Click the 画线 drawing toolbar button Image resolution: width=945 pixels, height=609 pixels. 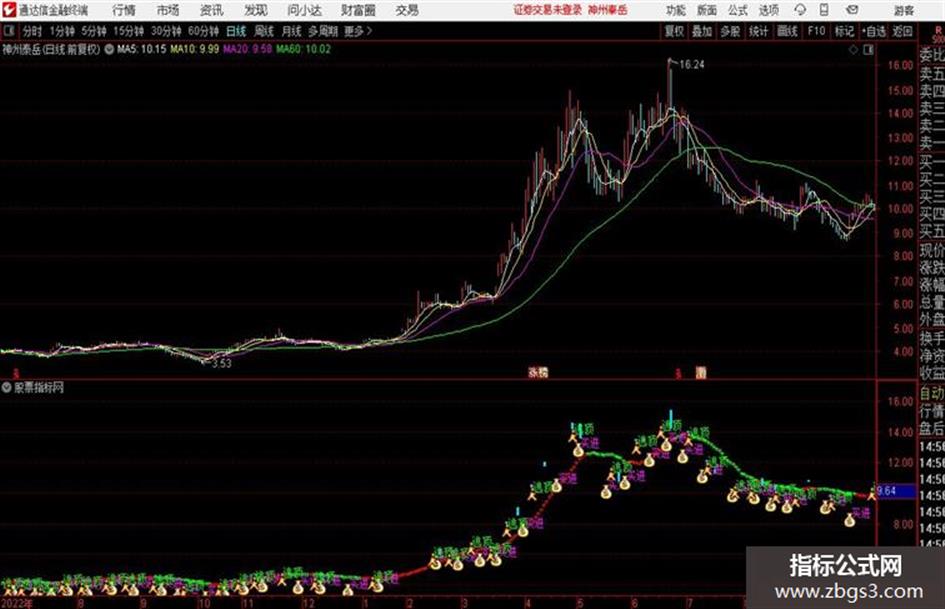coord(787,31)
